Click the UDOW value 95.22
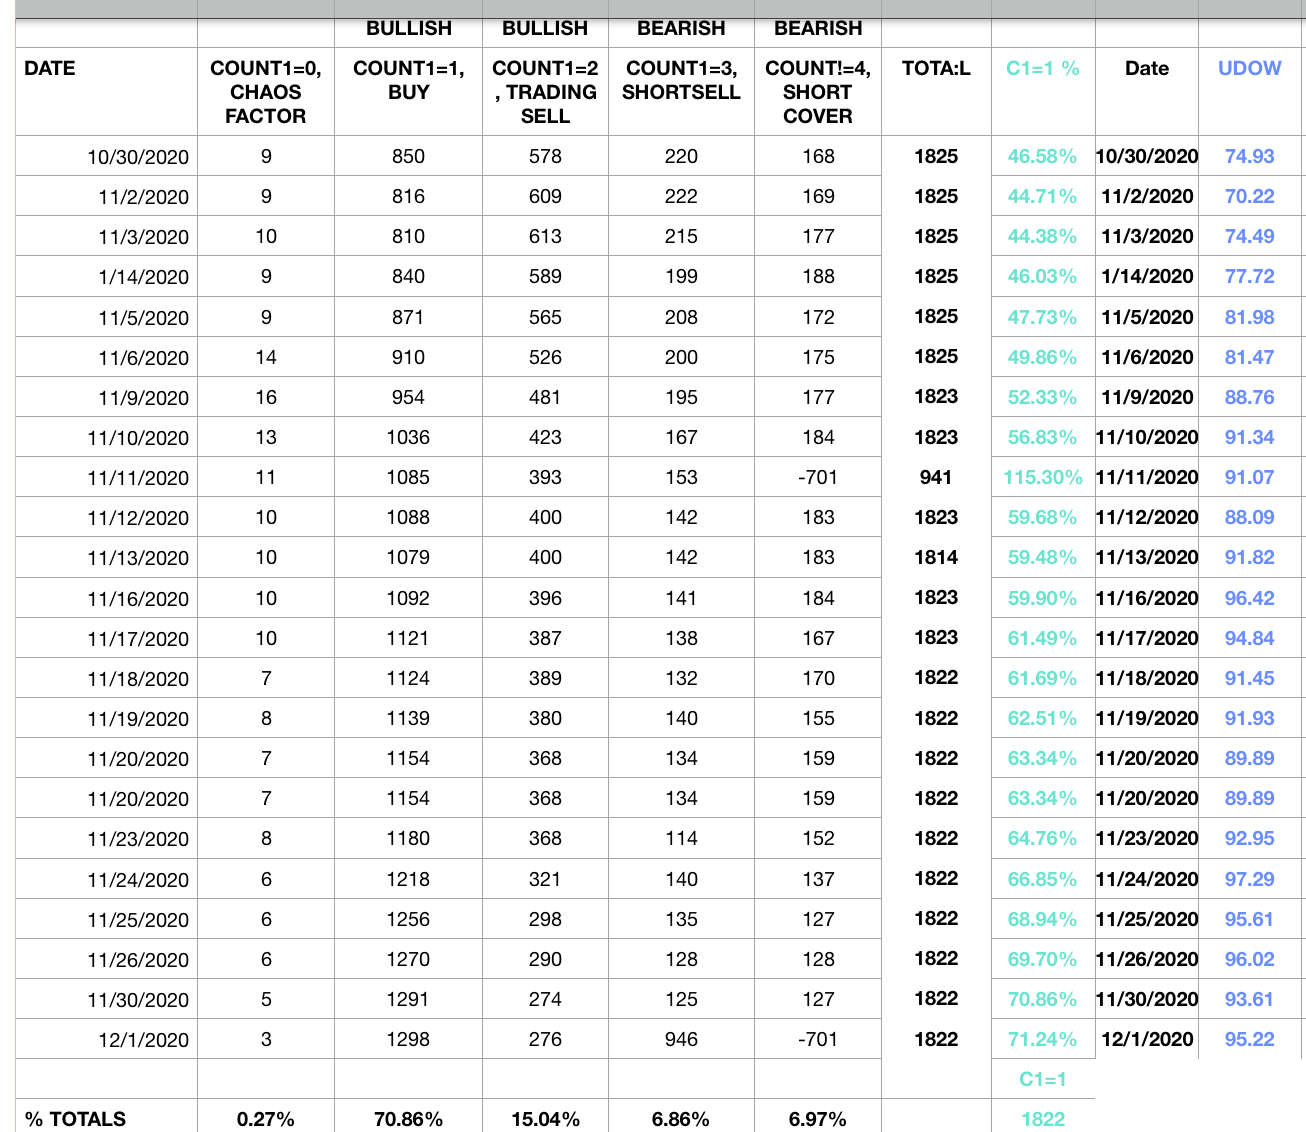The height and width of the screenshot is (1132, 1306). pos(1250,1039)
